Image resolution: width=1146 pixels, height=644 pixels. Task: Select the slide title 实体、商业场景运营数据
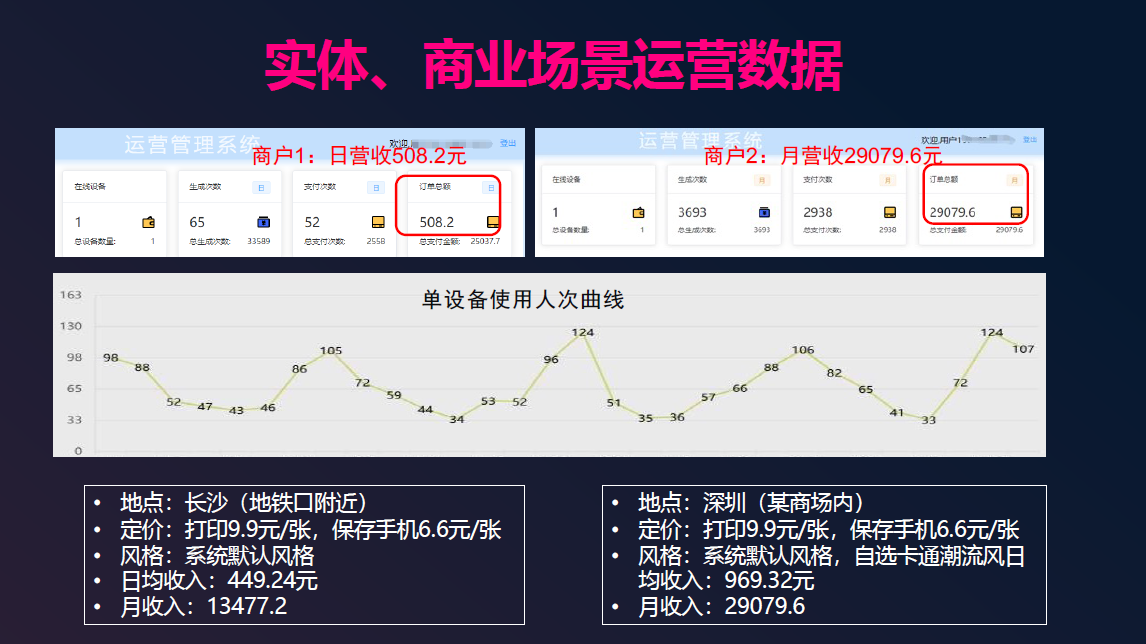[553, 66]
